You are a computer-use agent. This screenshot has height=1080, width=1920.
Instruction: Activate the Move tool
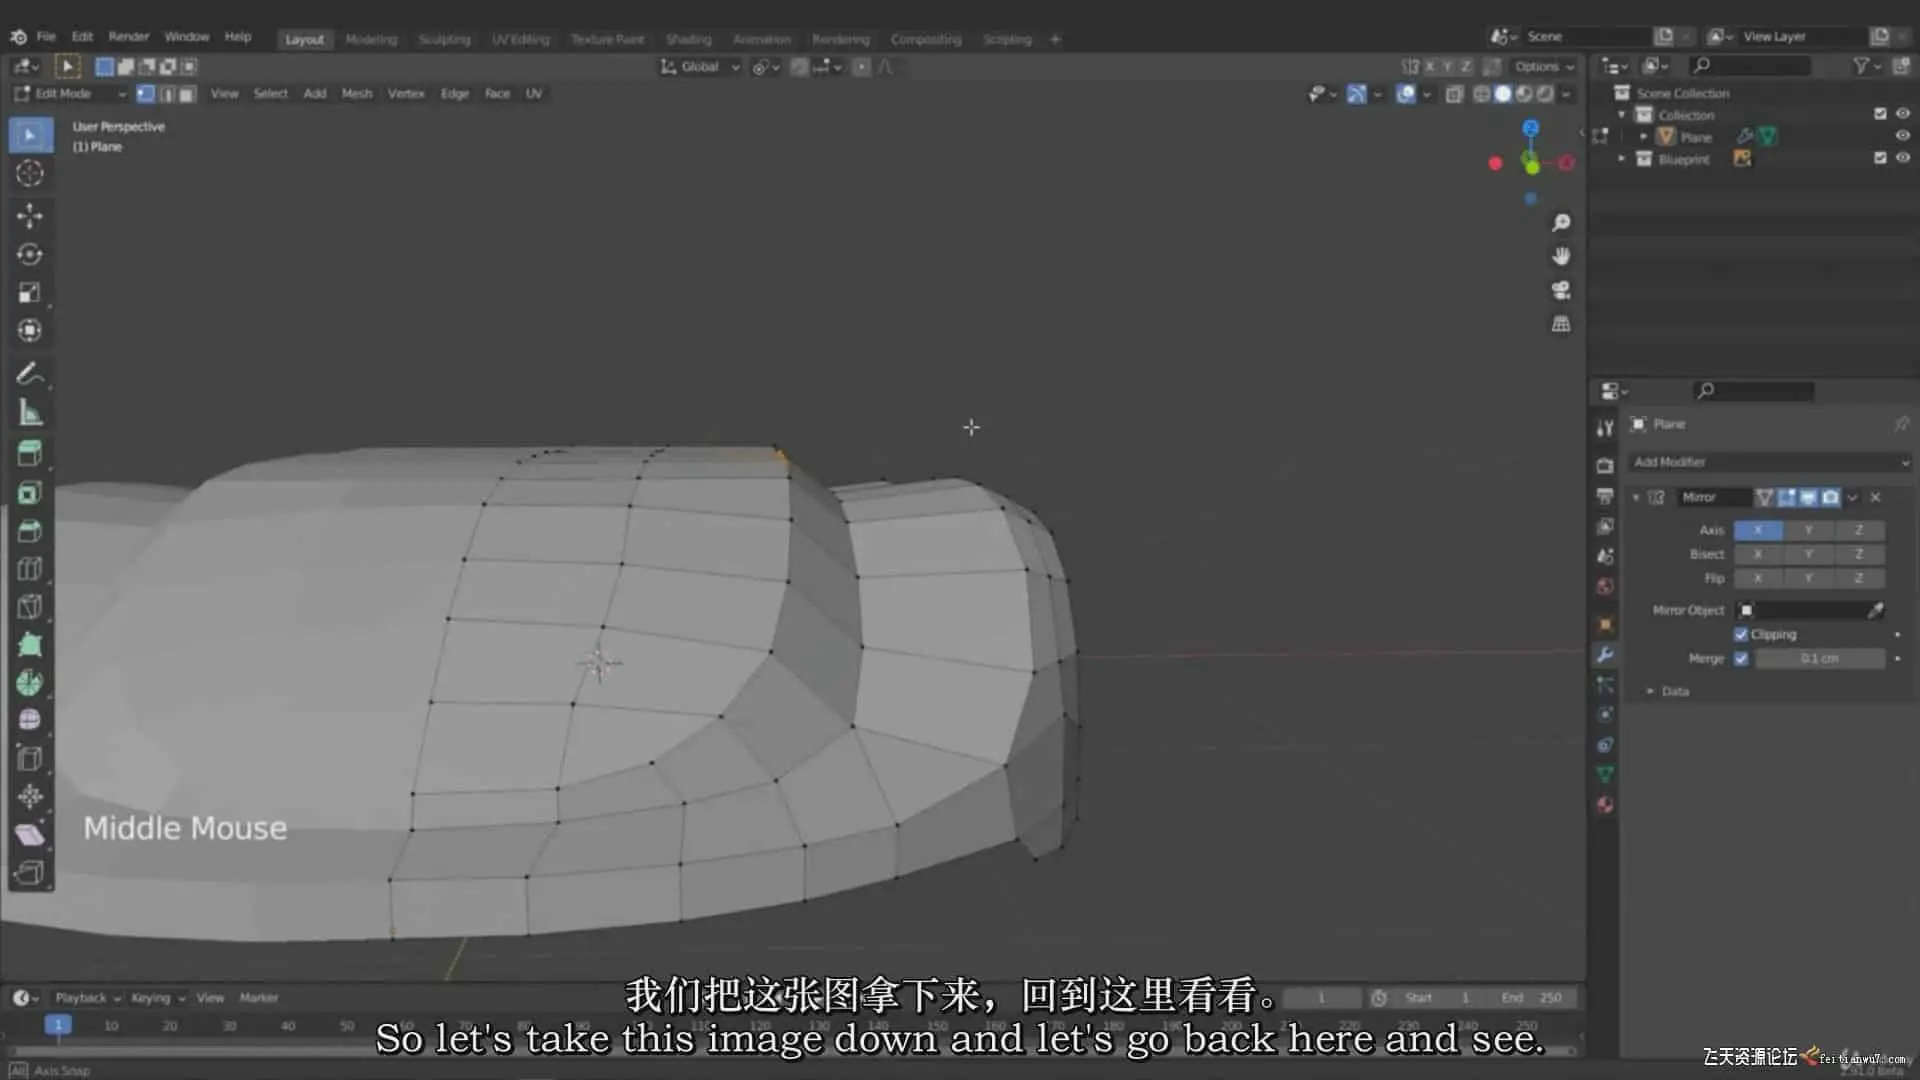tap(30, 215)
